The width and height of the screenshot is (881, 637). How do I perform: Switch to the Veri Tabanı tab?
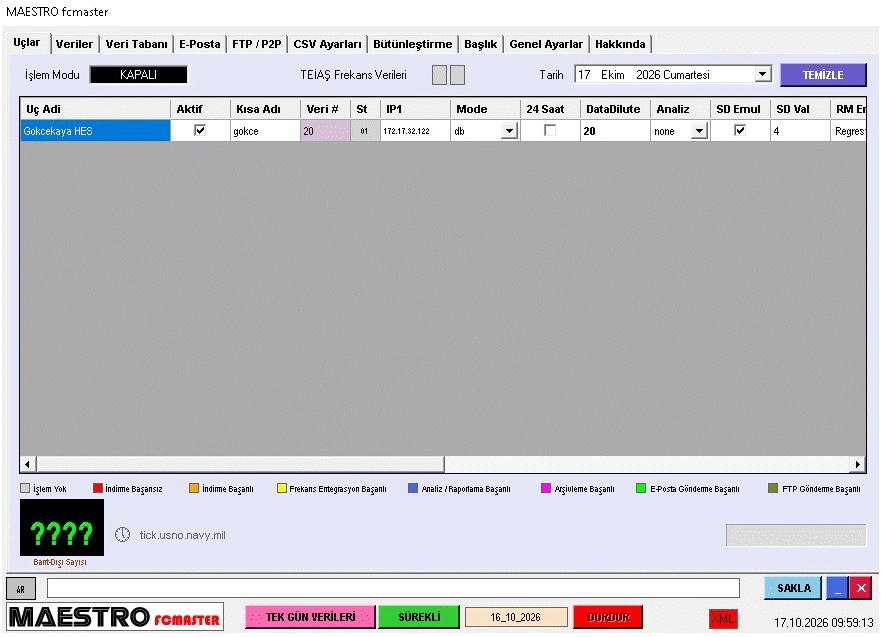pyautogui.click(x=137, y=44)
